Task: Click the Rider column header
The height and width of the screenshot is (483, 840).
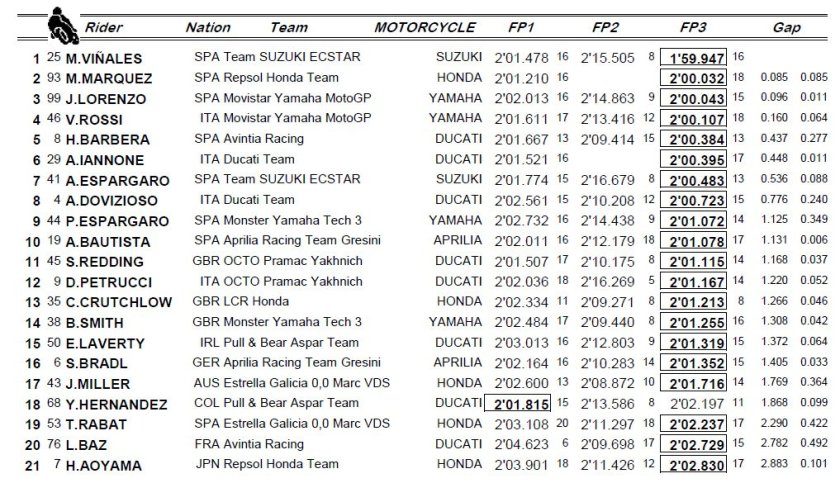Action: point(104,28)
